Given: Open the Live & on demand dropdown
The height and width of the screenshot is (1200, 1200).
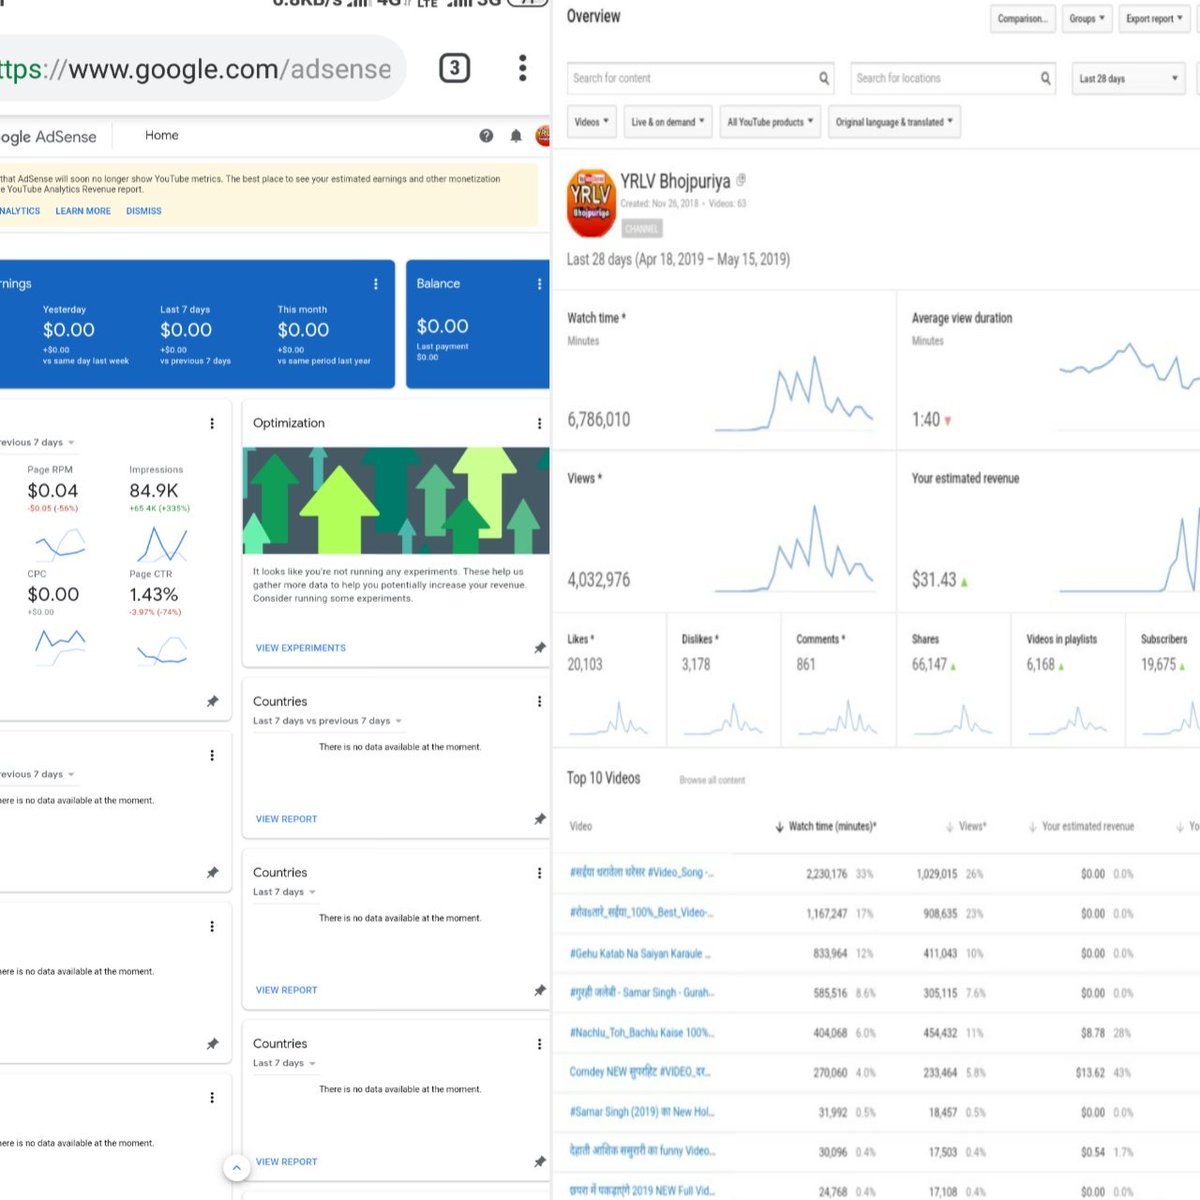Looking at the screenshot, I should click(x=668, y=122).
